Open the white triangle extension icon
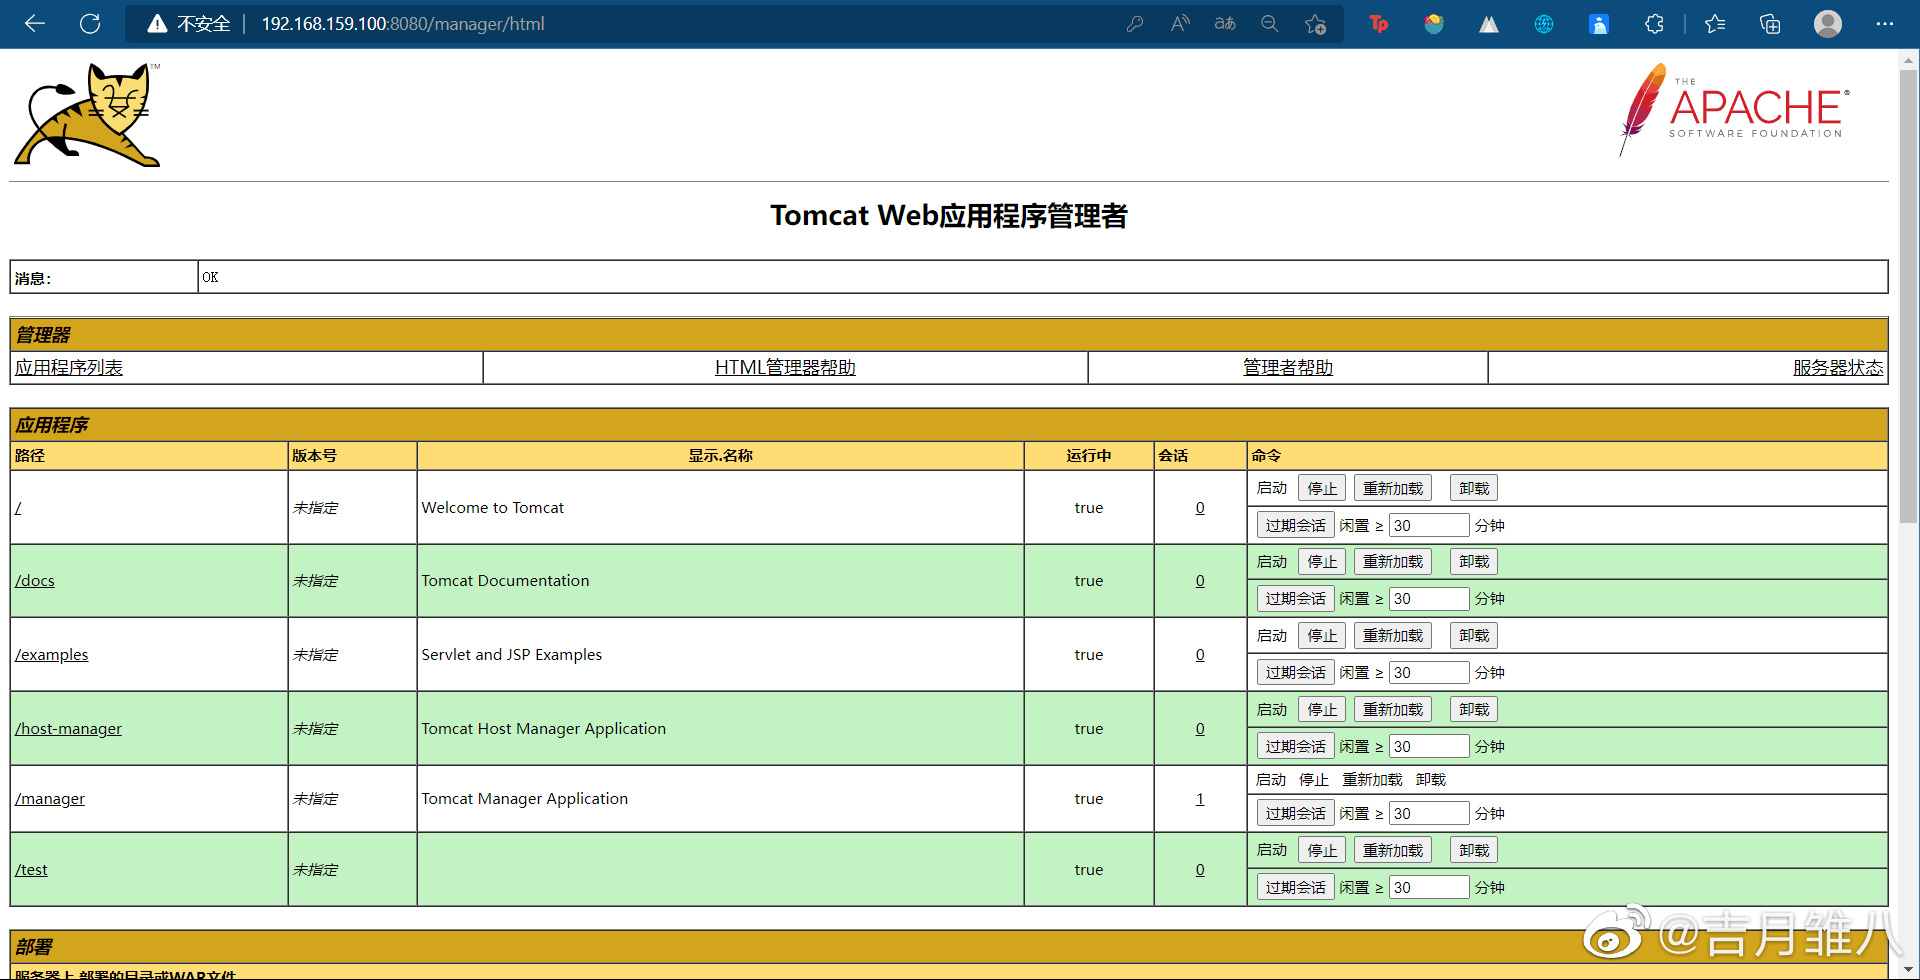The height and width of the screenshot is (980, 1920). [1489, 24]
